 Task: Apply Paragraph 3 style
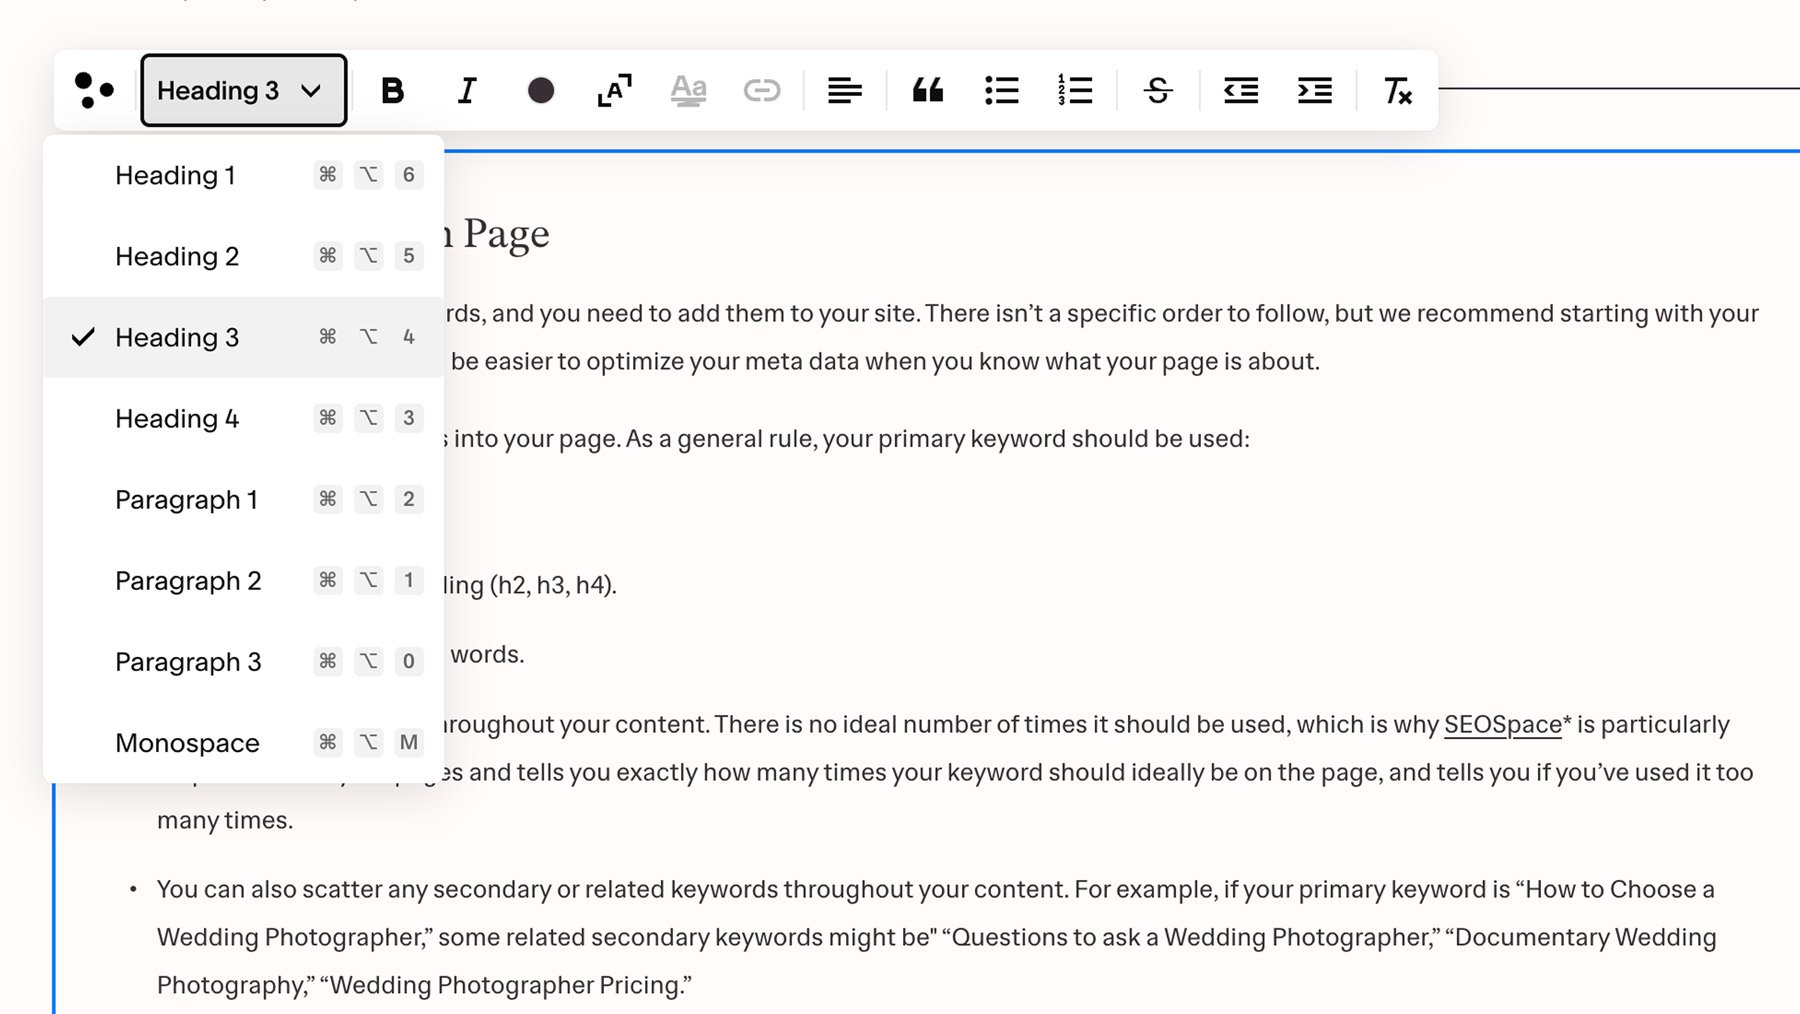(243, 661)
